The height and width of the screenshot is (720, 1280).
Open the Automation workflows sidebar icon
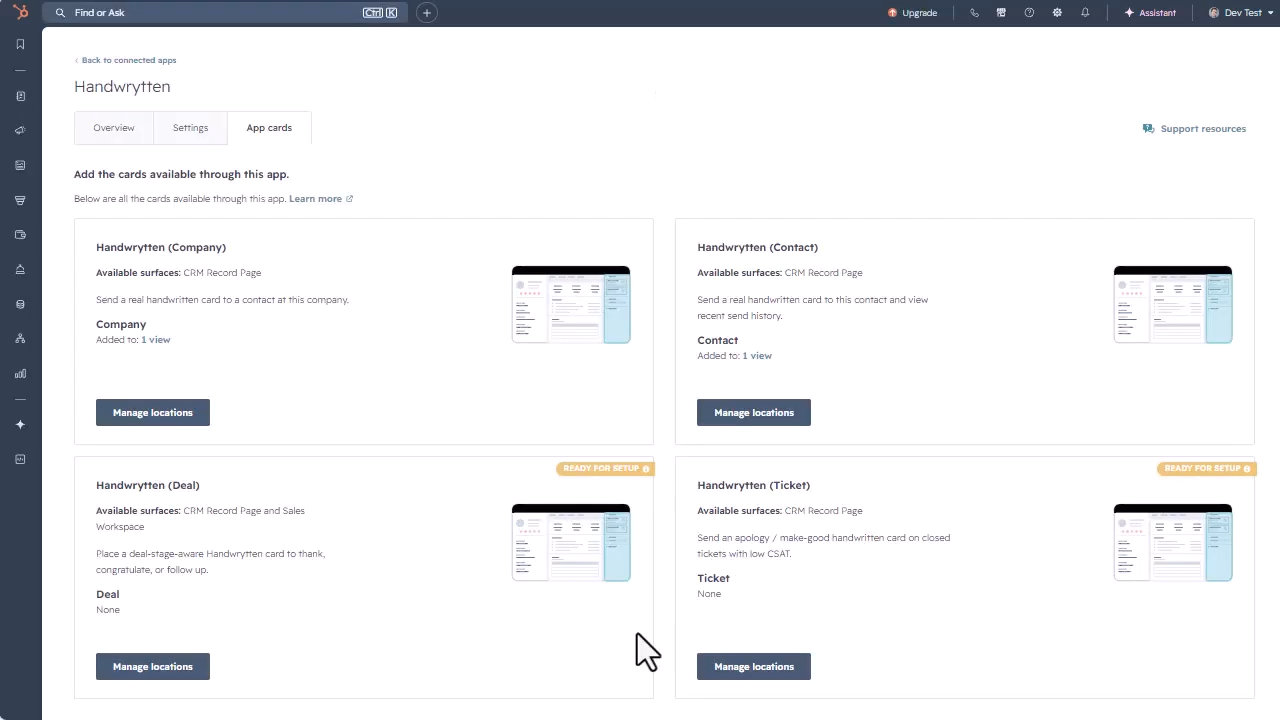pos(20,339)
